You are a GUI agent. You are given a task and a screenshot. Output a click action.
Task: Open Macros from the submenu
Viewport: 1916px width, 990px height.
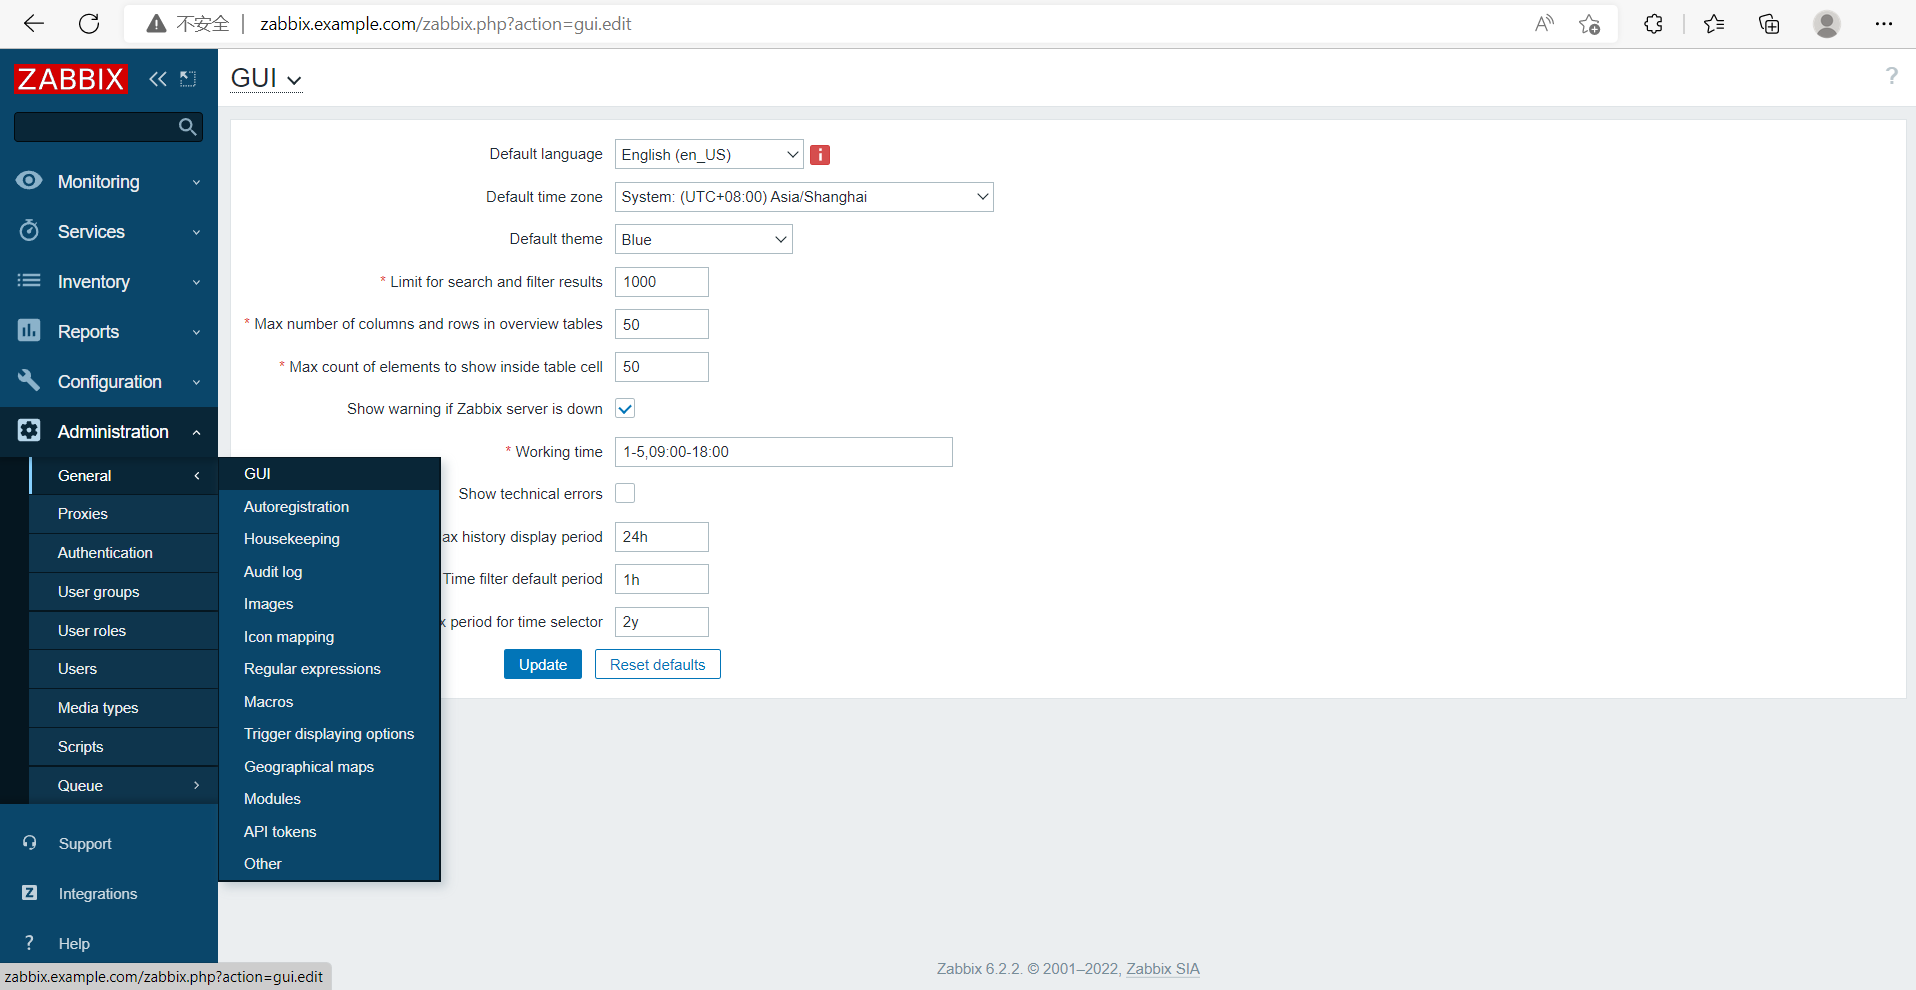point(329,702)
